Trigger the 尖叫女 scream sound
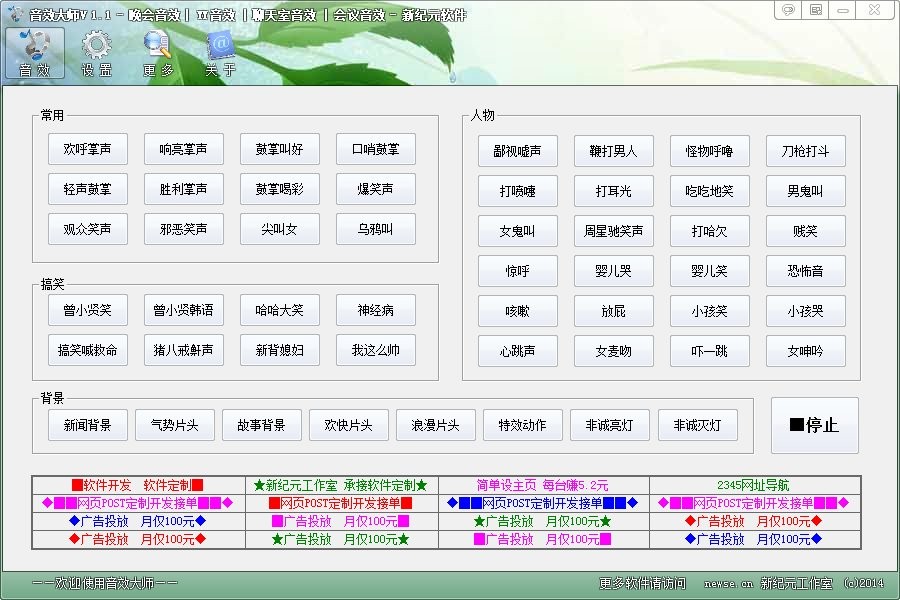This screenshot has height=600, width=900. coord(280,230)
